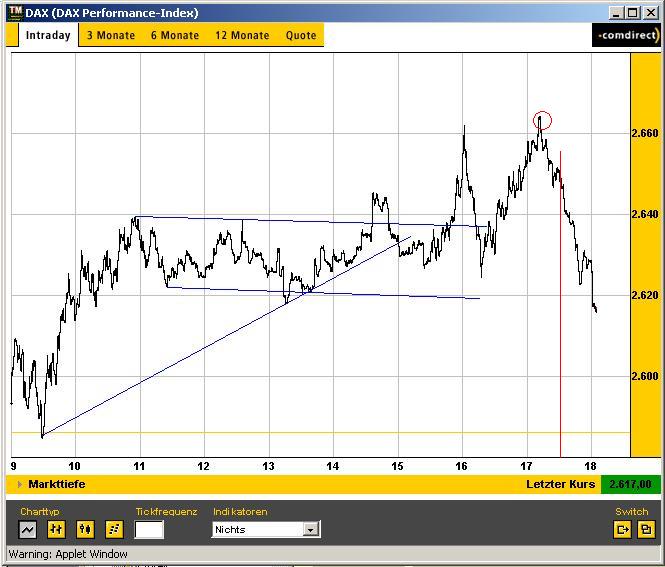The height and width of the screenshot is (567, 665).
Task: Maximize the DAX chart window
Action: tap(633, 13)
